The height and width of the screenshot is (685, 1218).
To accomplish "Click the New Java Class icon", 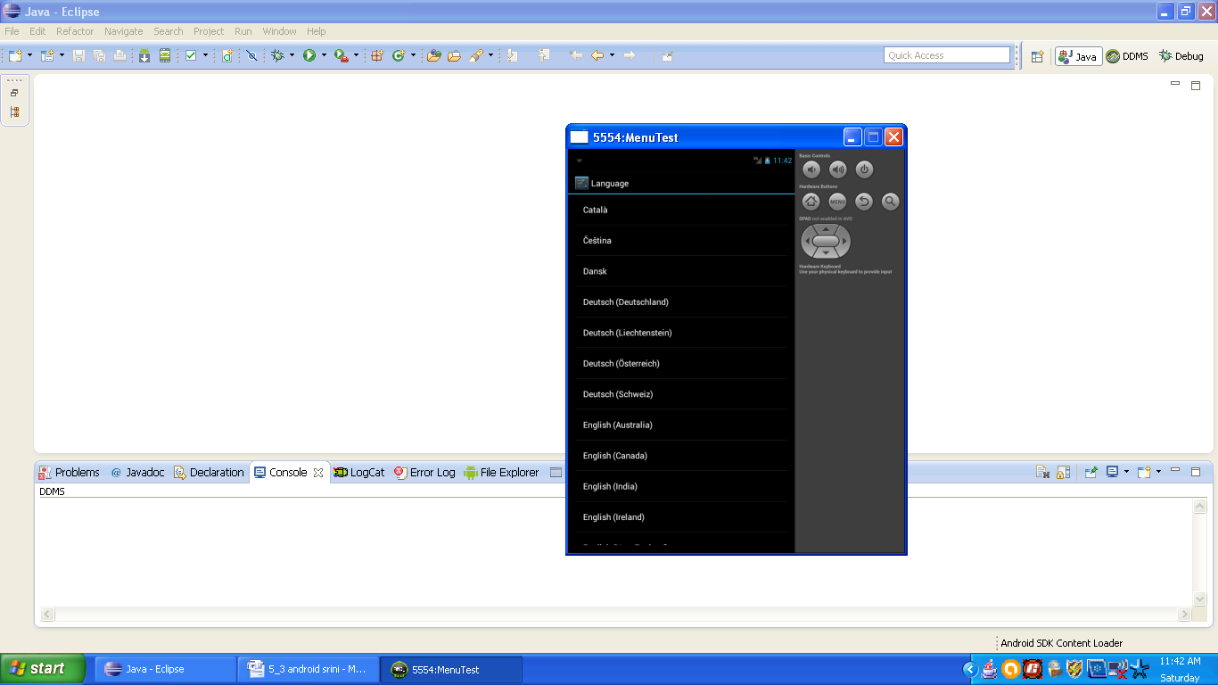I will 398,56.
